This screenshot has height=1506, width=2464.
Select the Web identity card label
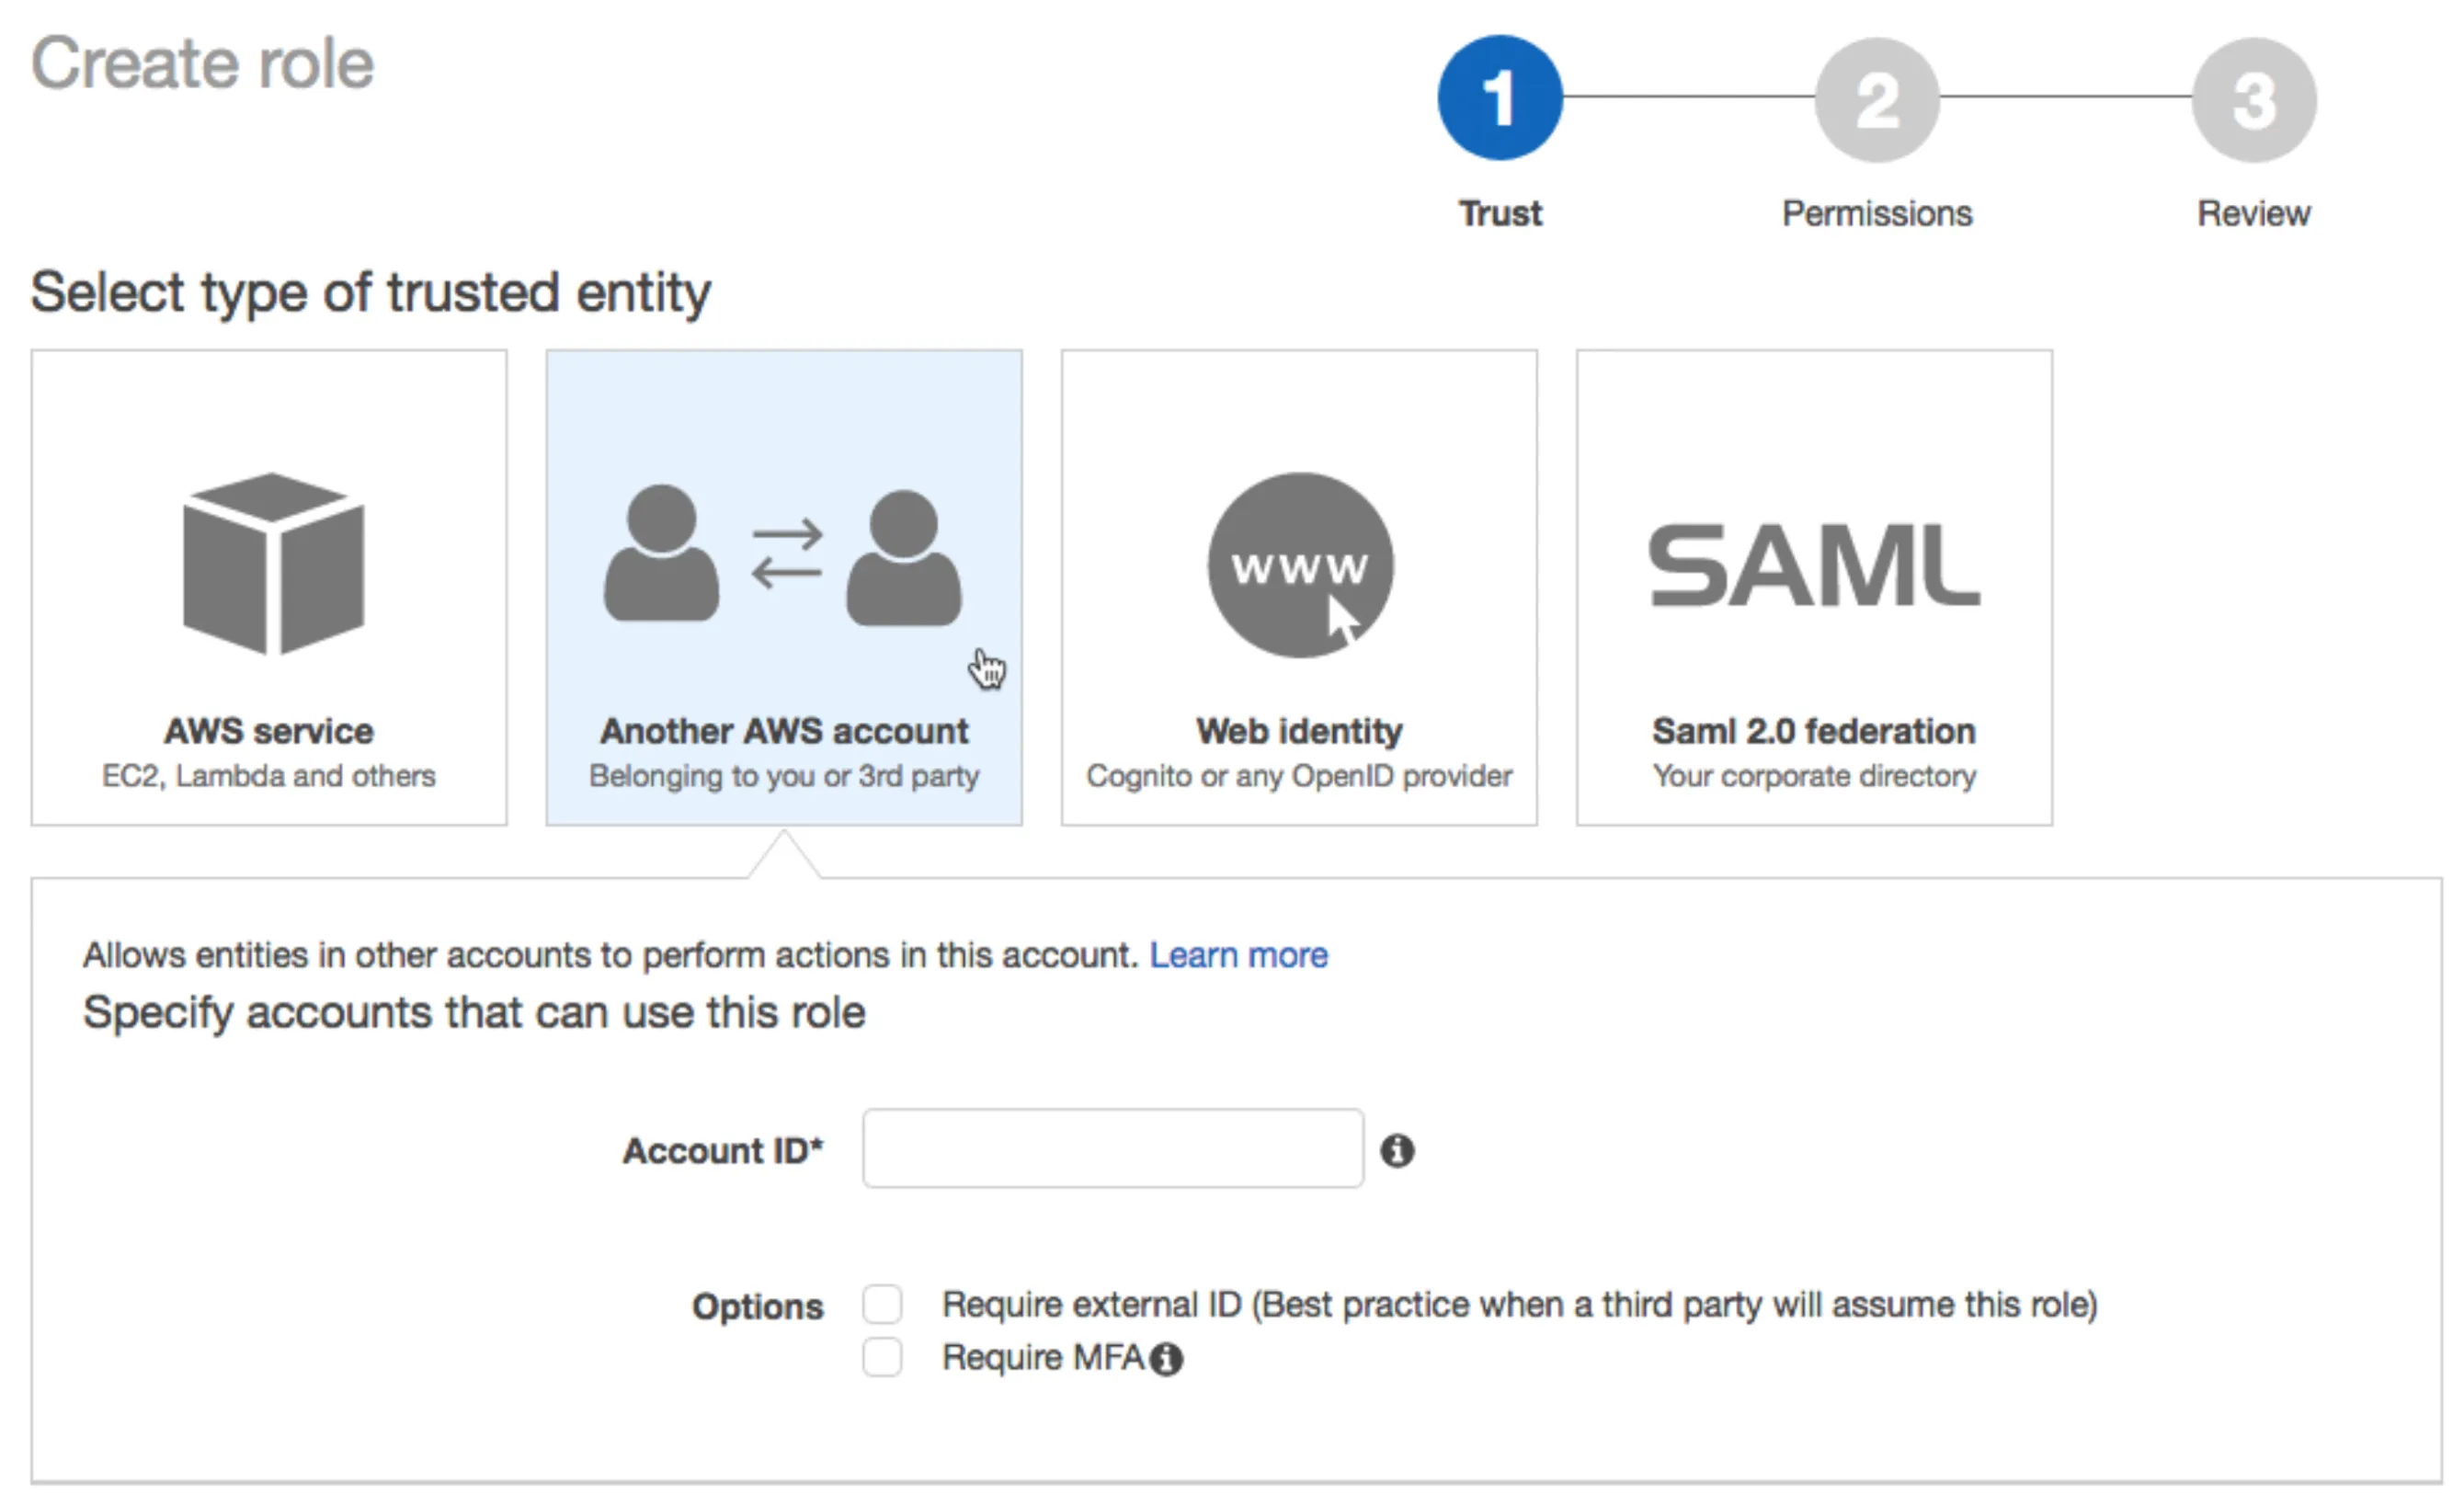click(x=1299, y=731)
